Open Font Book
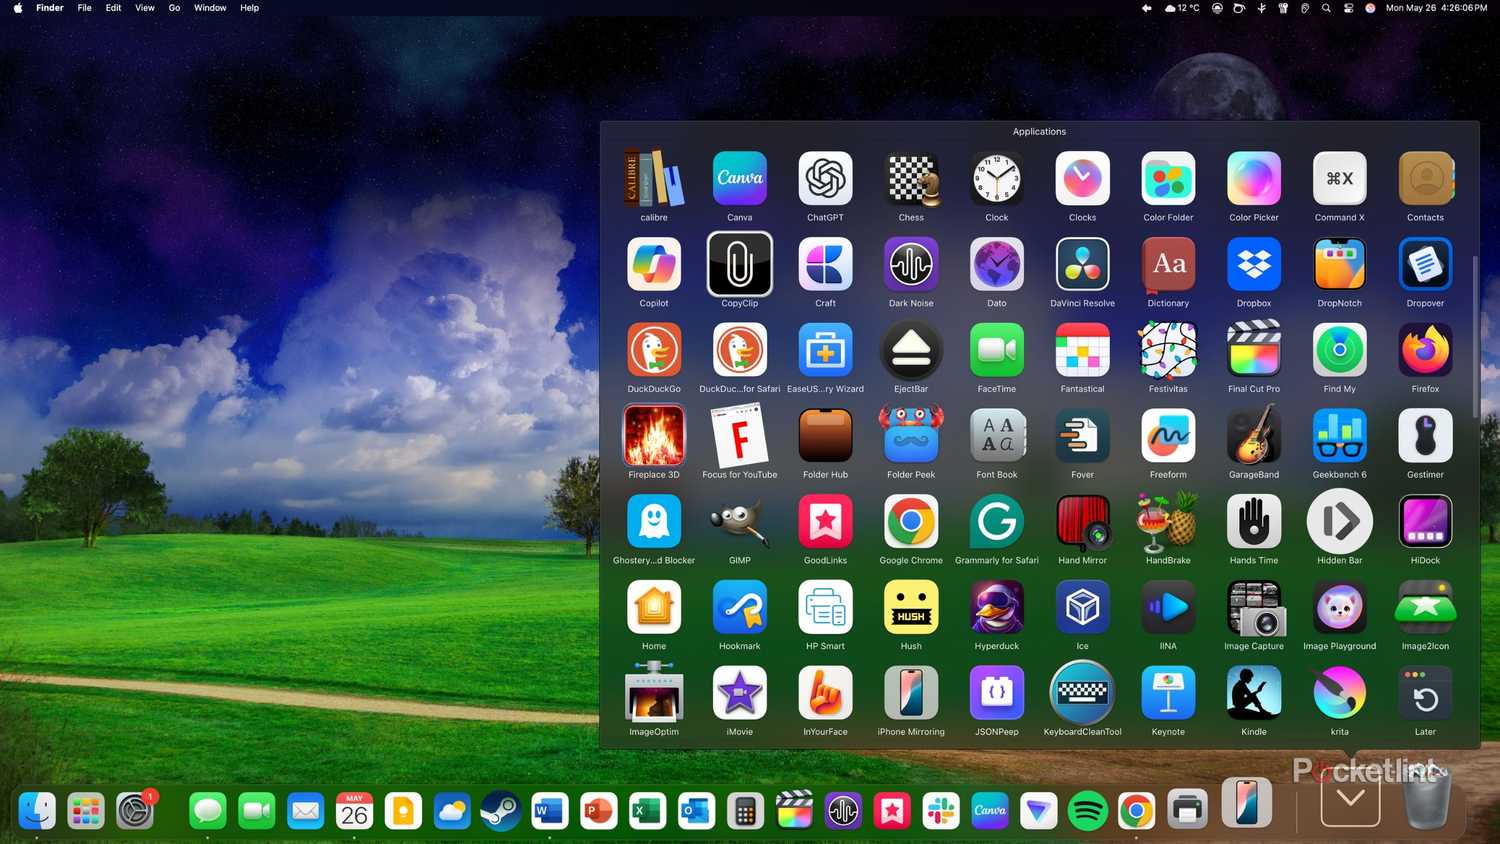Image resolution: width=1500 pixels, height=844 pixels. click(996, 435)
